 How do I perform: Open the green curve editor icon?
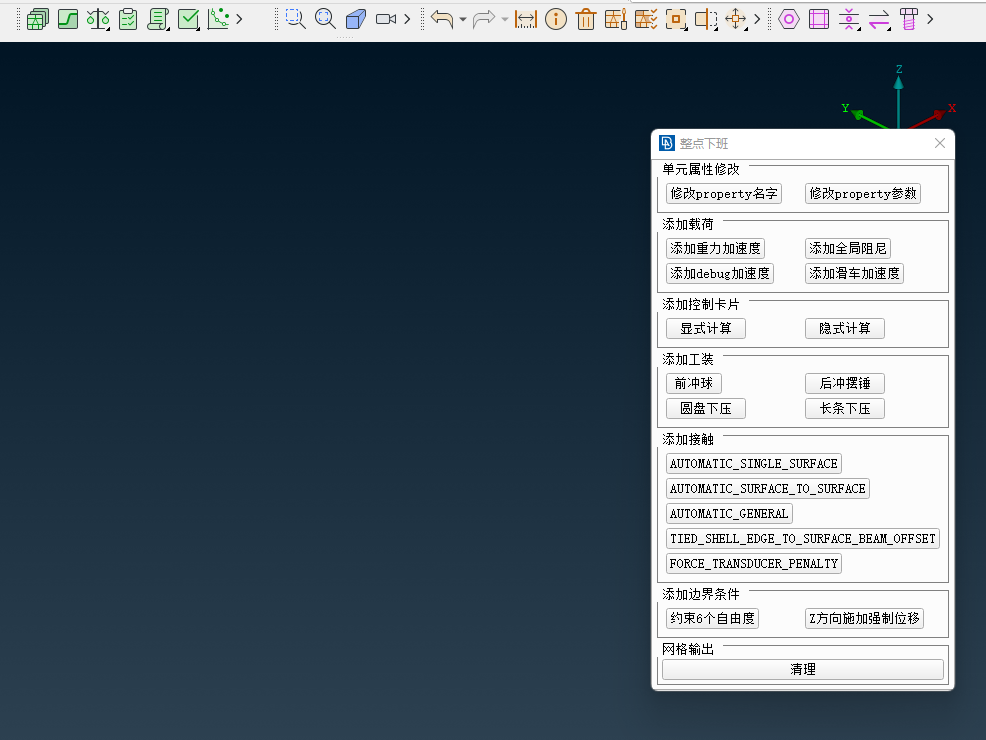coord(68,19)
